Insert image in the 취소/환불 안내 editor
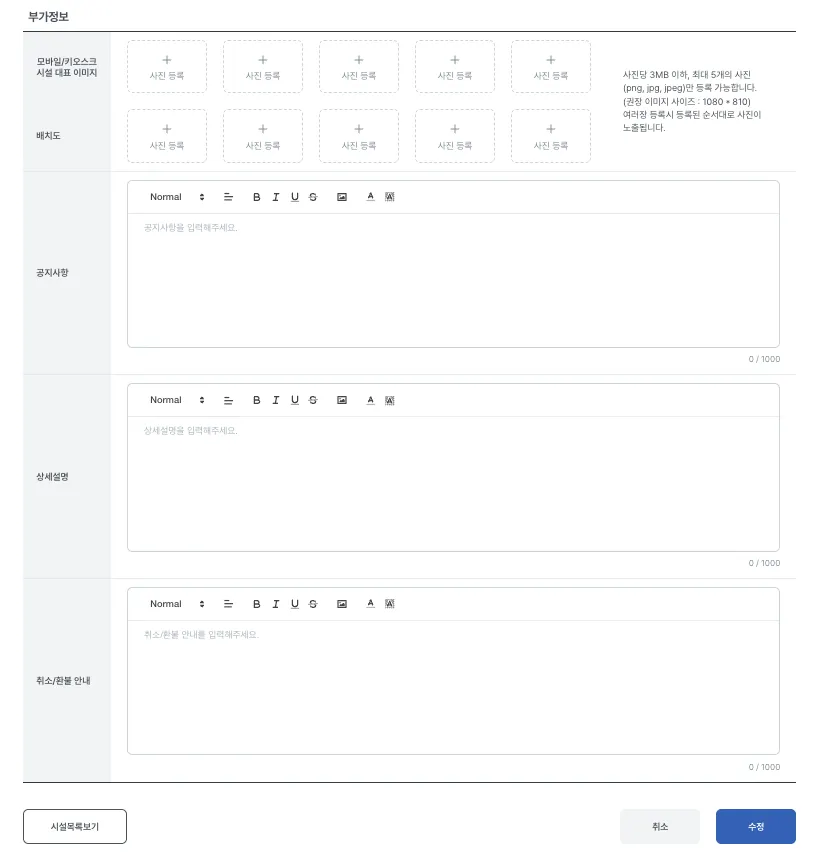 pos(342,604)
